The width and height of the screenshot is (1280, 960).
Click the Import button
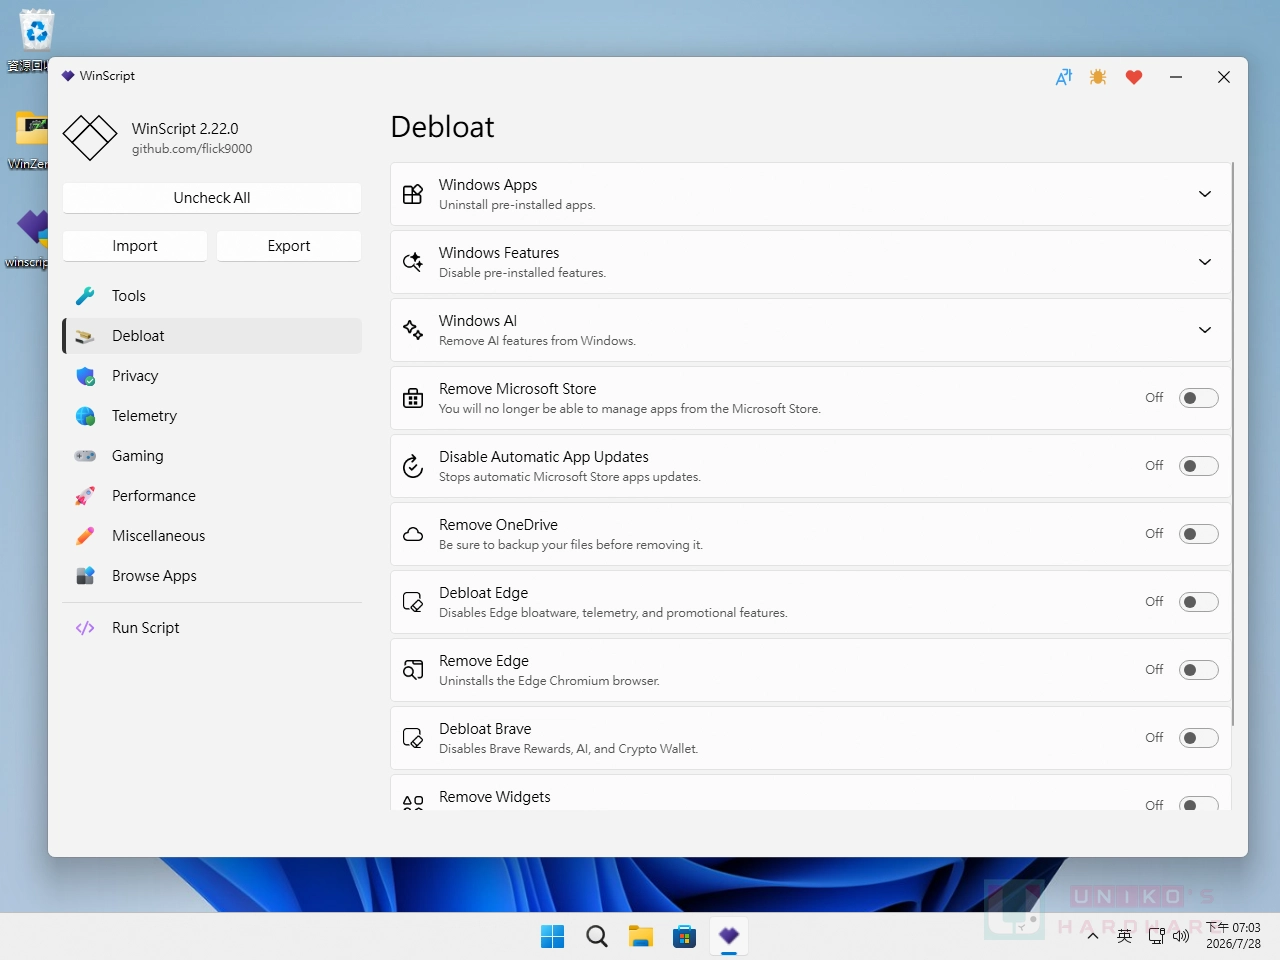(x=135, y=246)
